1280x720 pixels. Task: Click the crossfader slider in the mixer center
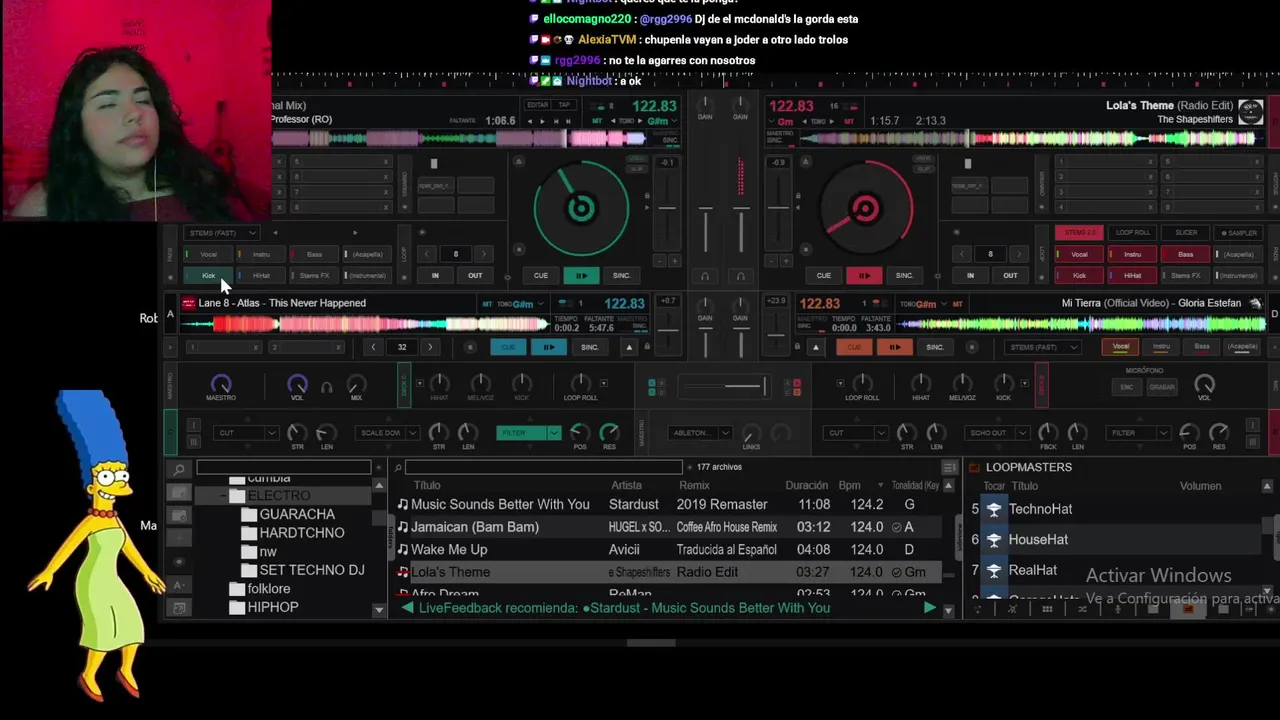tap(722, 386)
